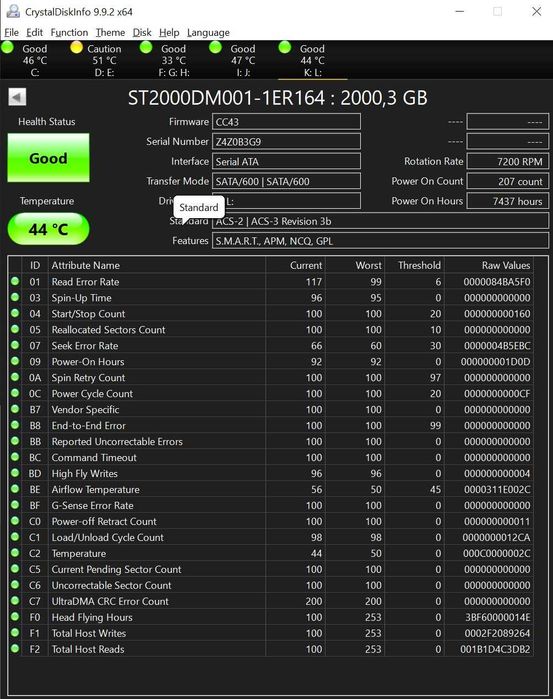Click the Transfer Mode field SATA/600

286,181
